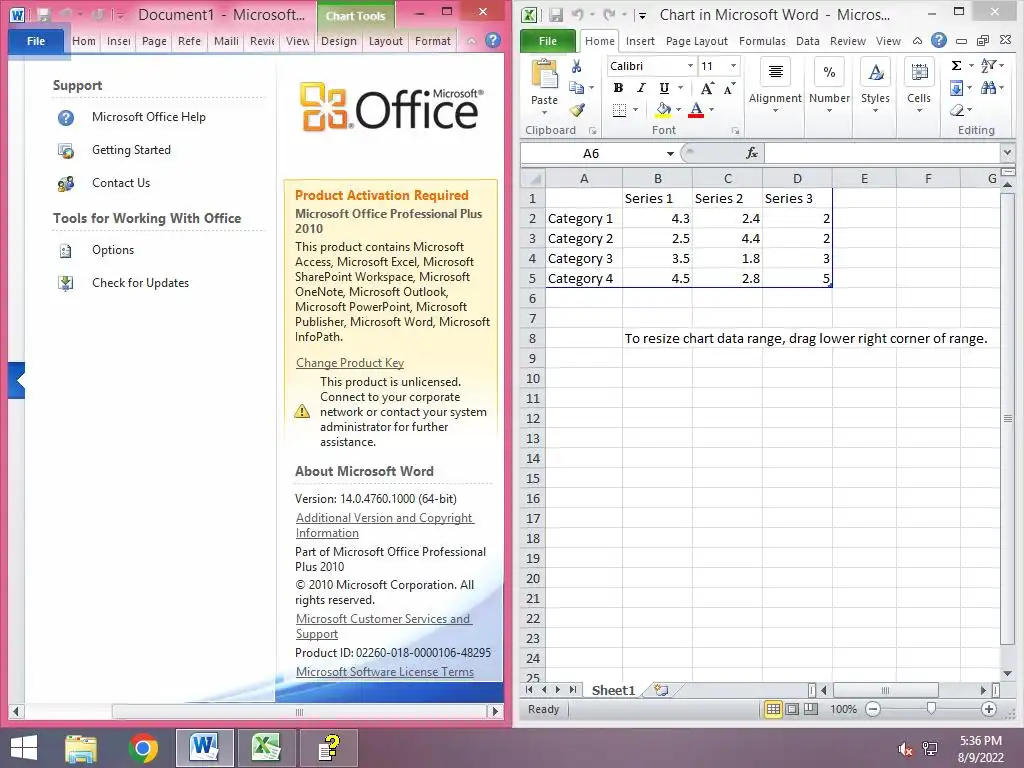Open Chrome from the Windows taskbar
Image resolution: width=1024 pixels, height=768 pixels.
tap(143, 748)
